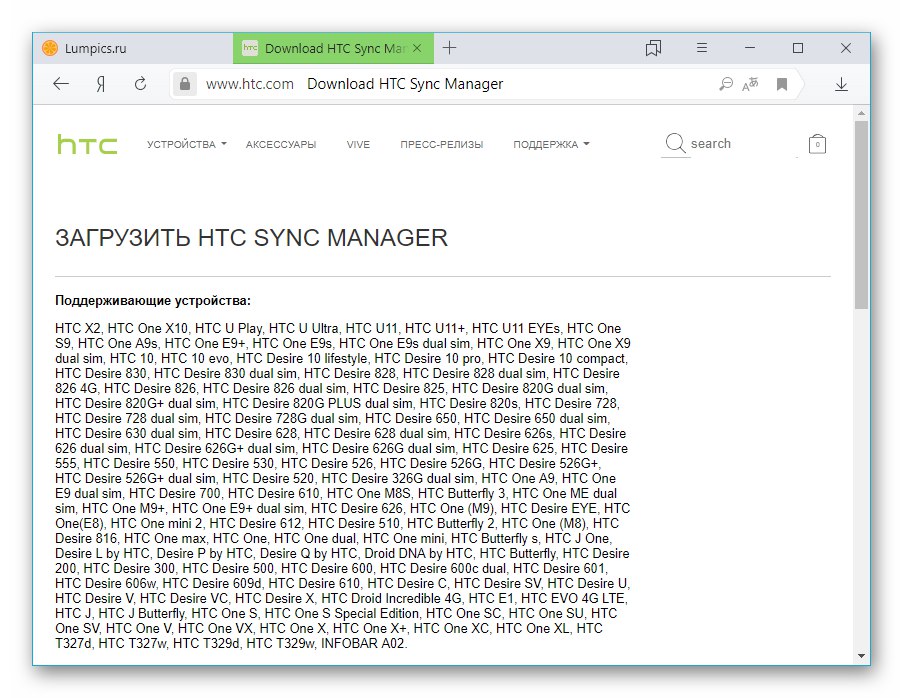
Task: Select the Download HTC Sync Manager tab
Action: click(x=333, y=48)
